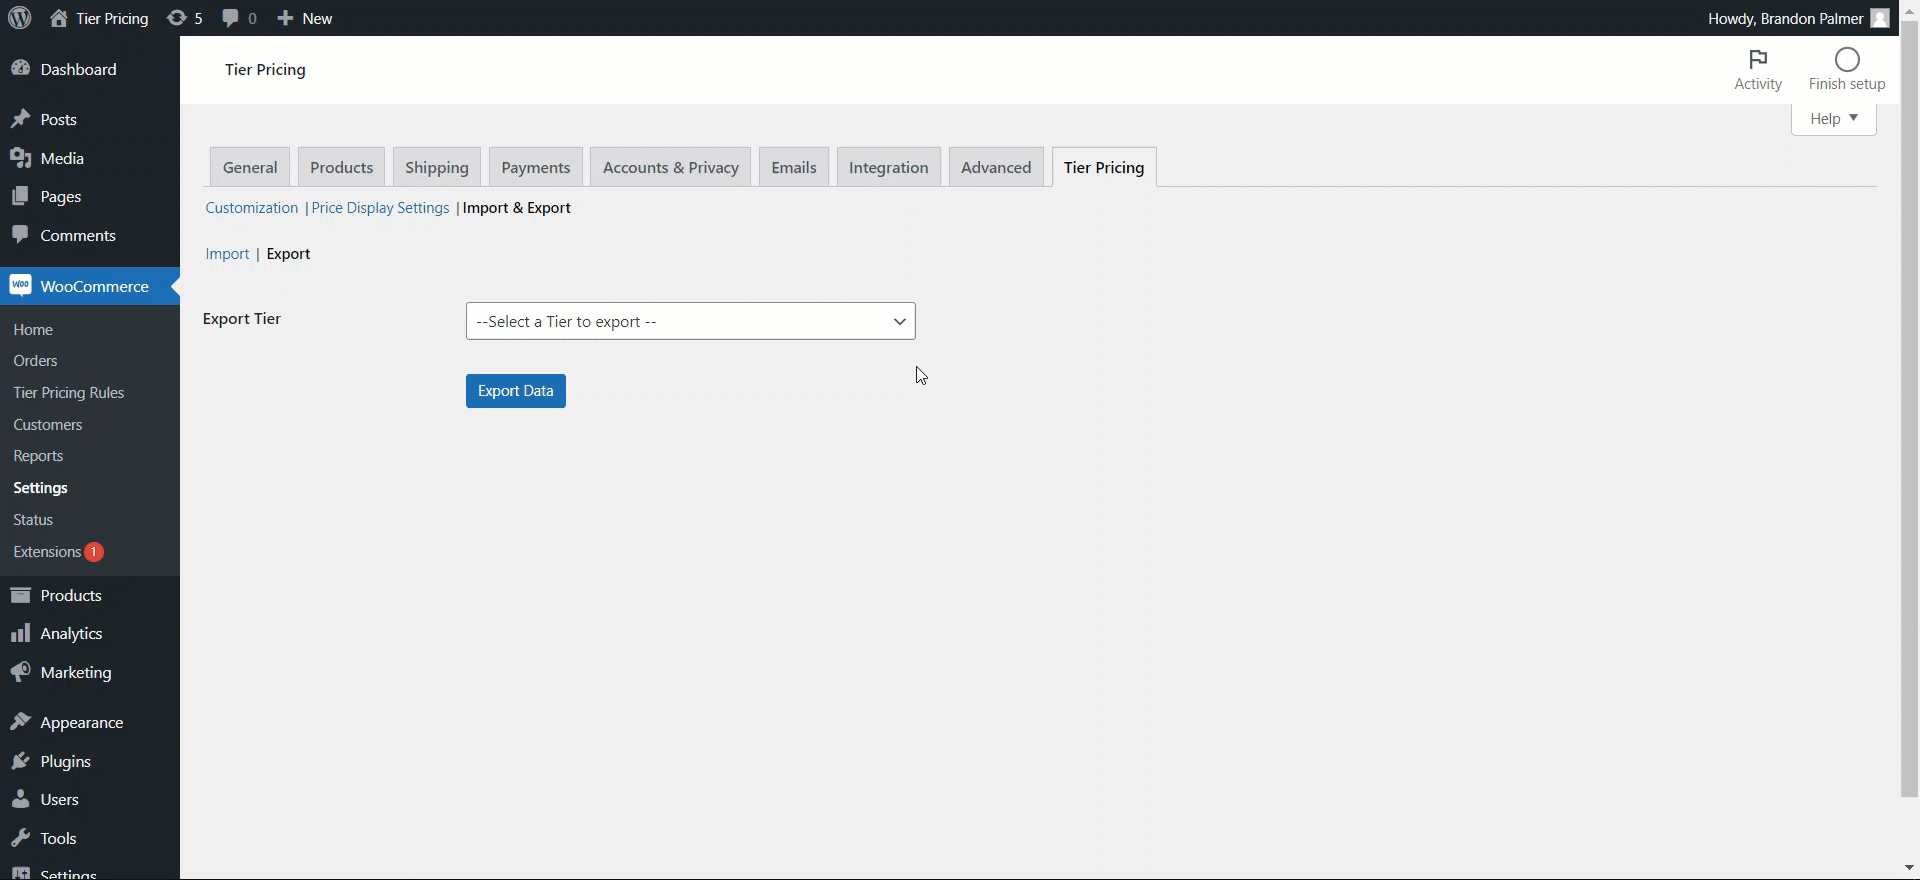Click the plus icon for New content
This screenshot has width=1920, height=880.
[x=285, y=18]
